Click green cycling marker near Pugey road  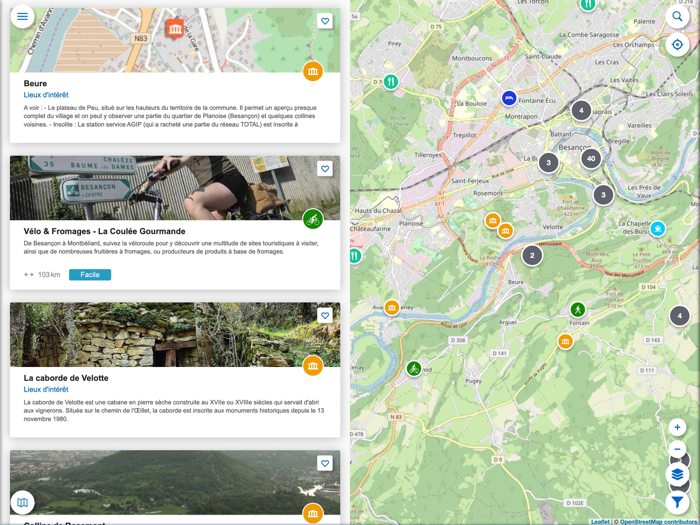click(x=414, y=369)
